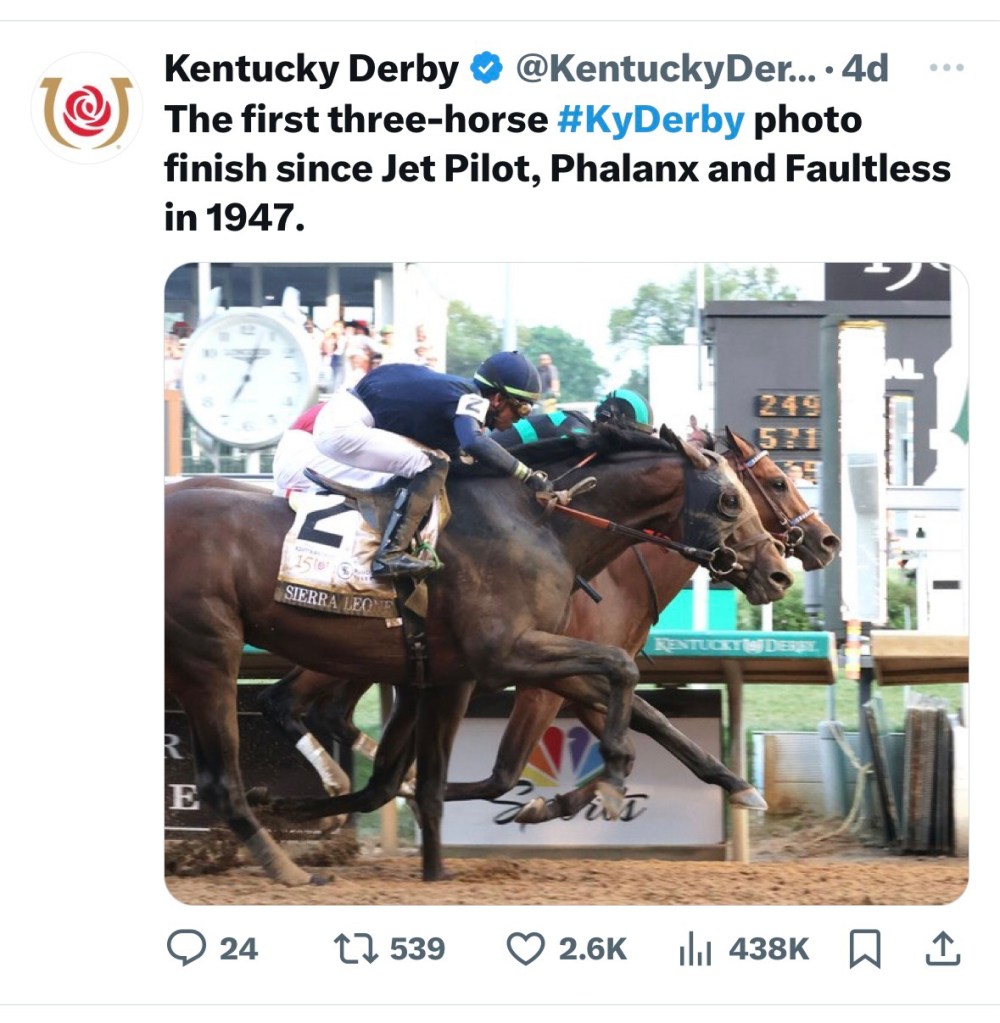Tap the share upload arrow icon

942,948
